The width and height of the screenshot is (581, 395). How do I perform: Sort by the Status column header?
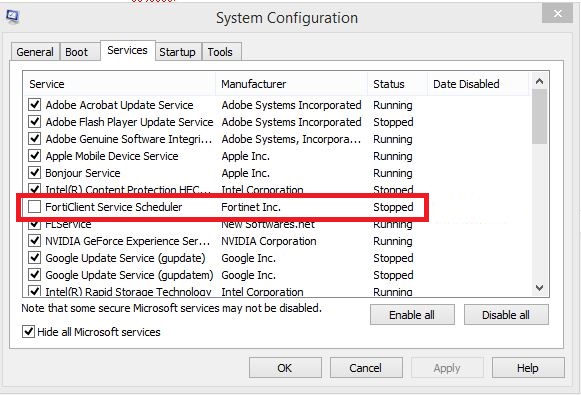[398, 84]
